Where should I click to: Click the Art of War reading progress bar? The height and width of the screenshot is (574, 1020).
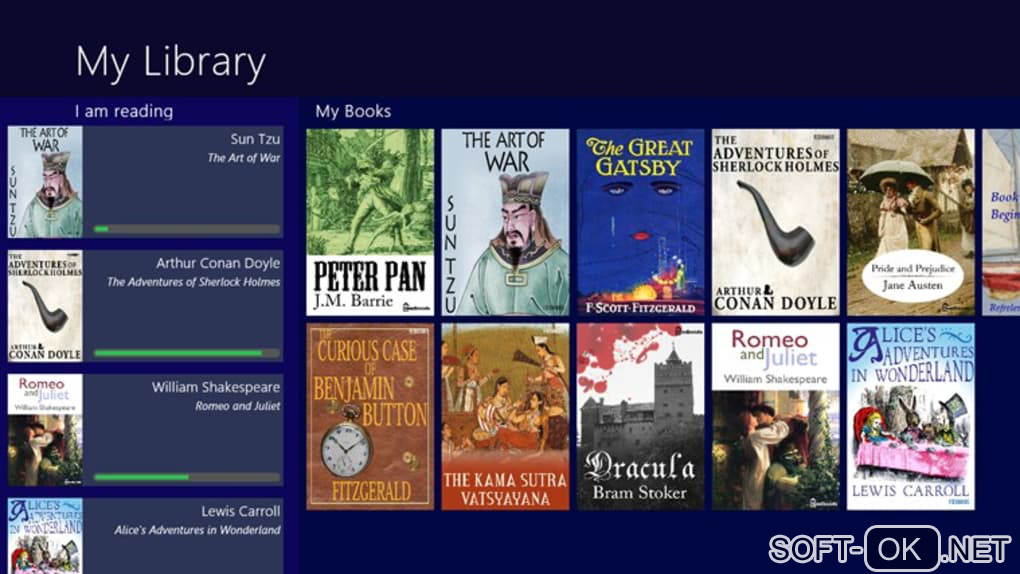[x=187, y=229]
